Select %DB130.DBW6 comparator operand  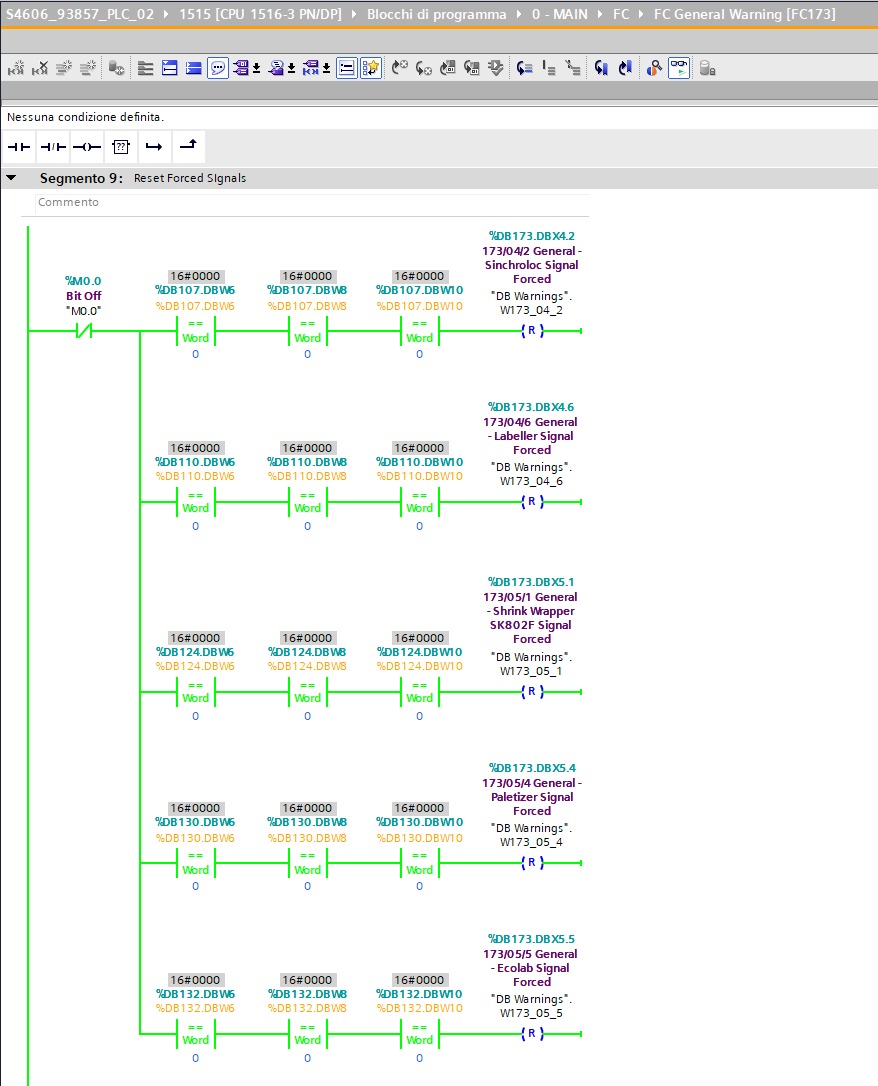tap(195, 822)
